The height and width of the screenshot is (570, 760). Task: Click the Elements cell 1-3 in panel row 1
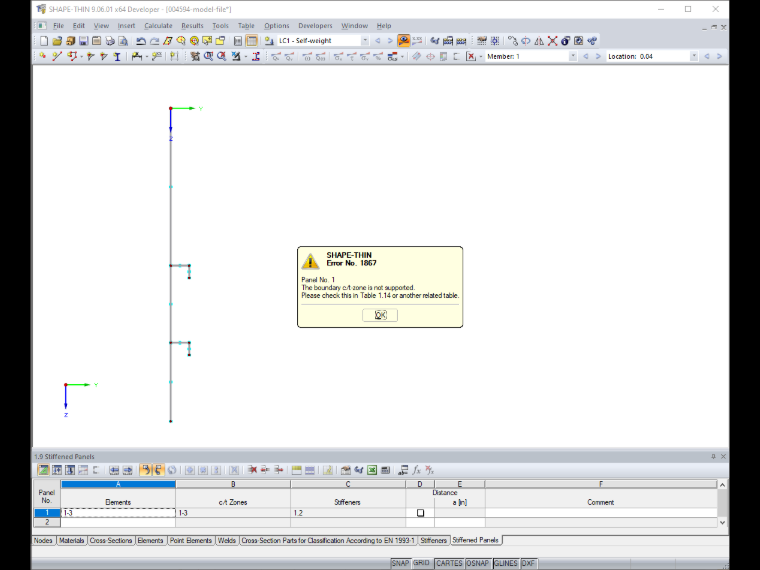(x=118, y=513)
